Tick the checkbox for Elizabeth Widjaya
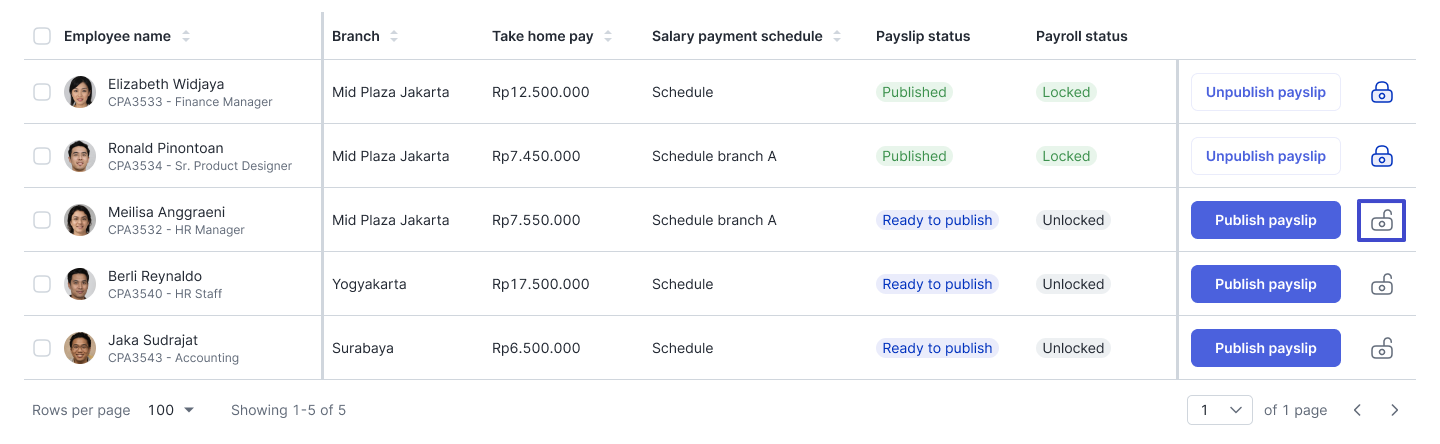1440x444 pixels. (42, 92)
